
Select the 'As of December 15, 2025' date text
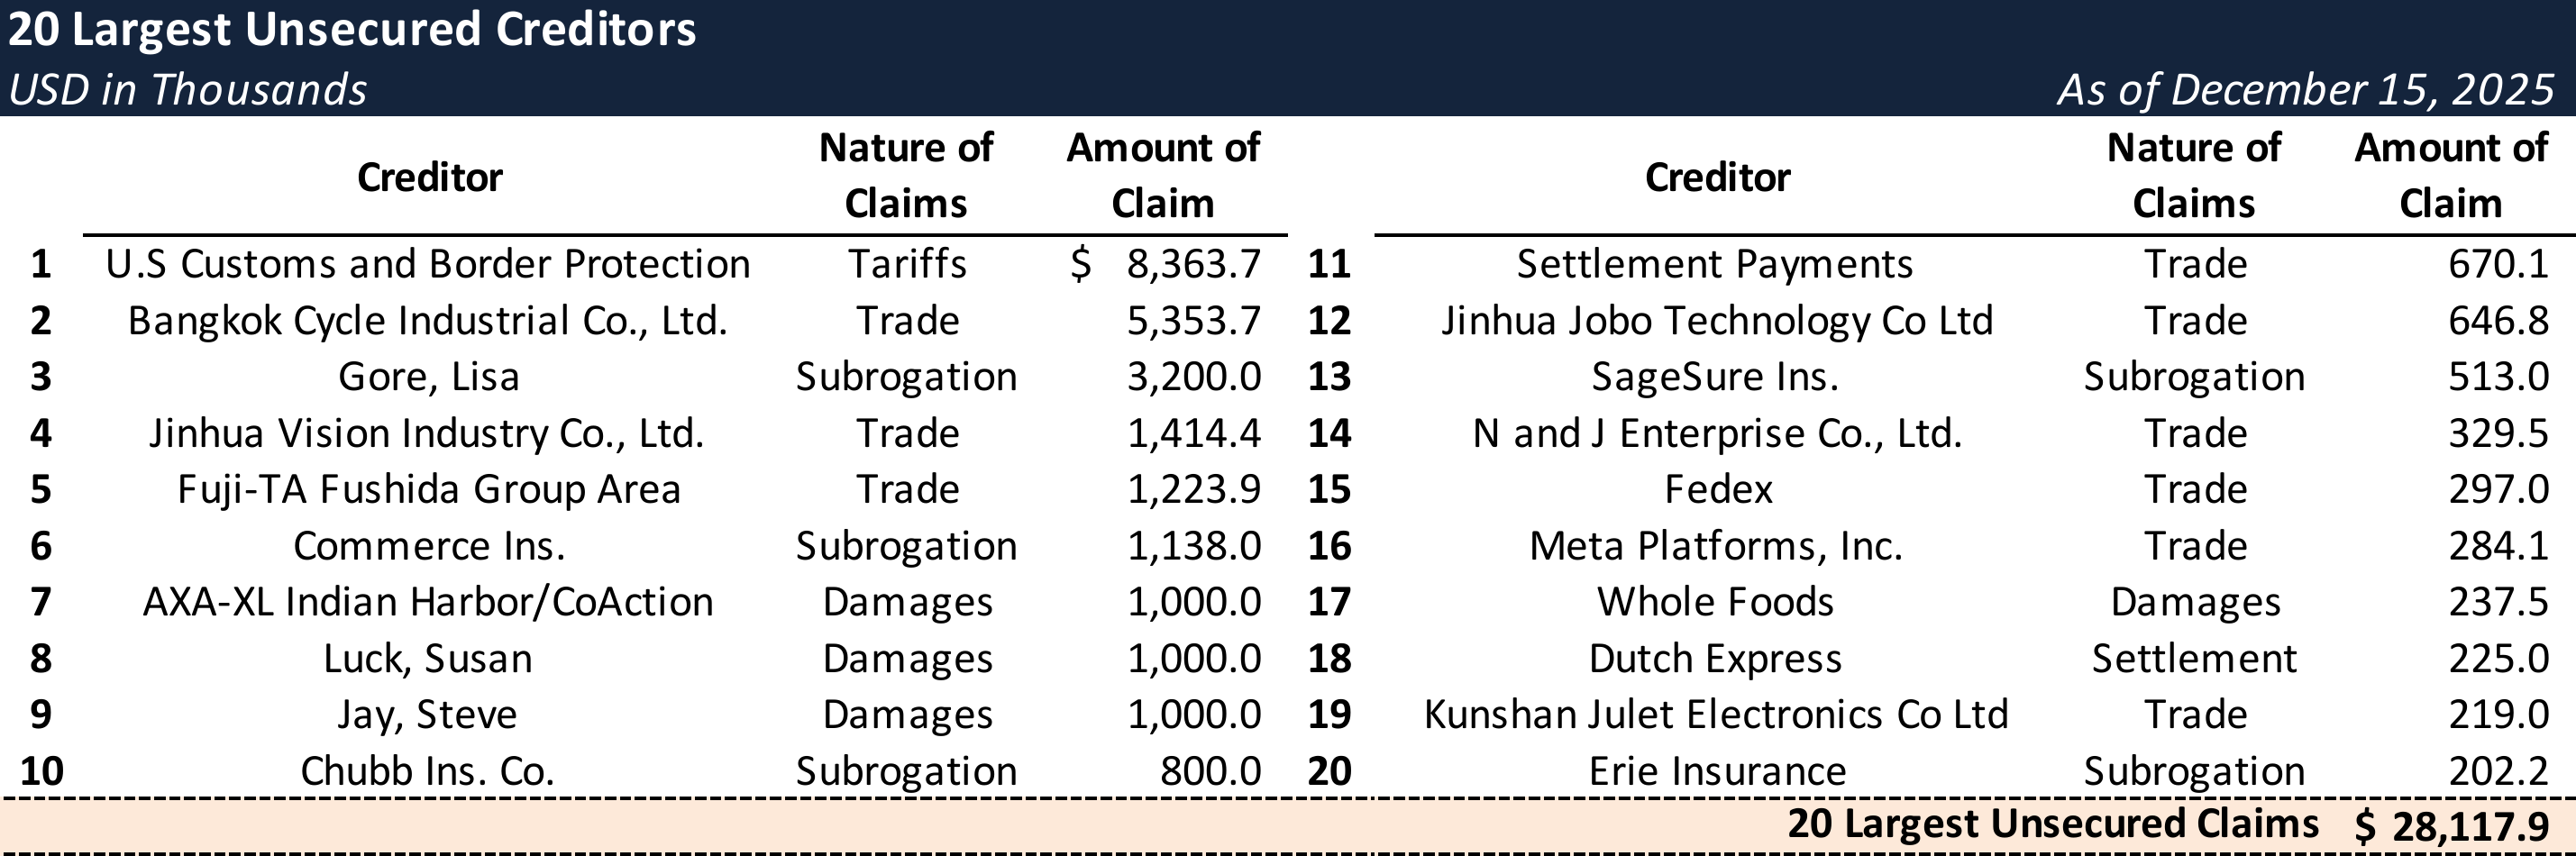pyautogui.click(x=2305, y=90)
